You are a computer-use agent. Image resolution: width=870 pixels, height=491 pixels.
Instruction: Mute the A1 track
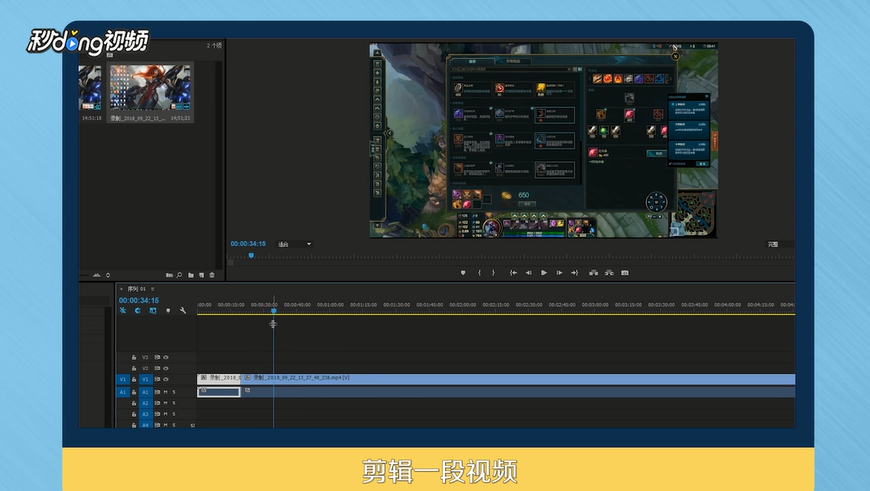click(x=165, y=392)
